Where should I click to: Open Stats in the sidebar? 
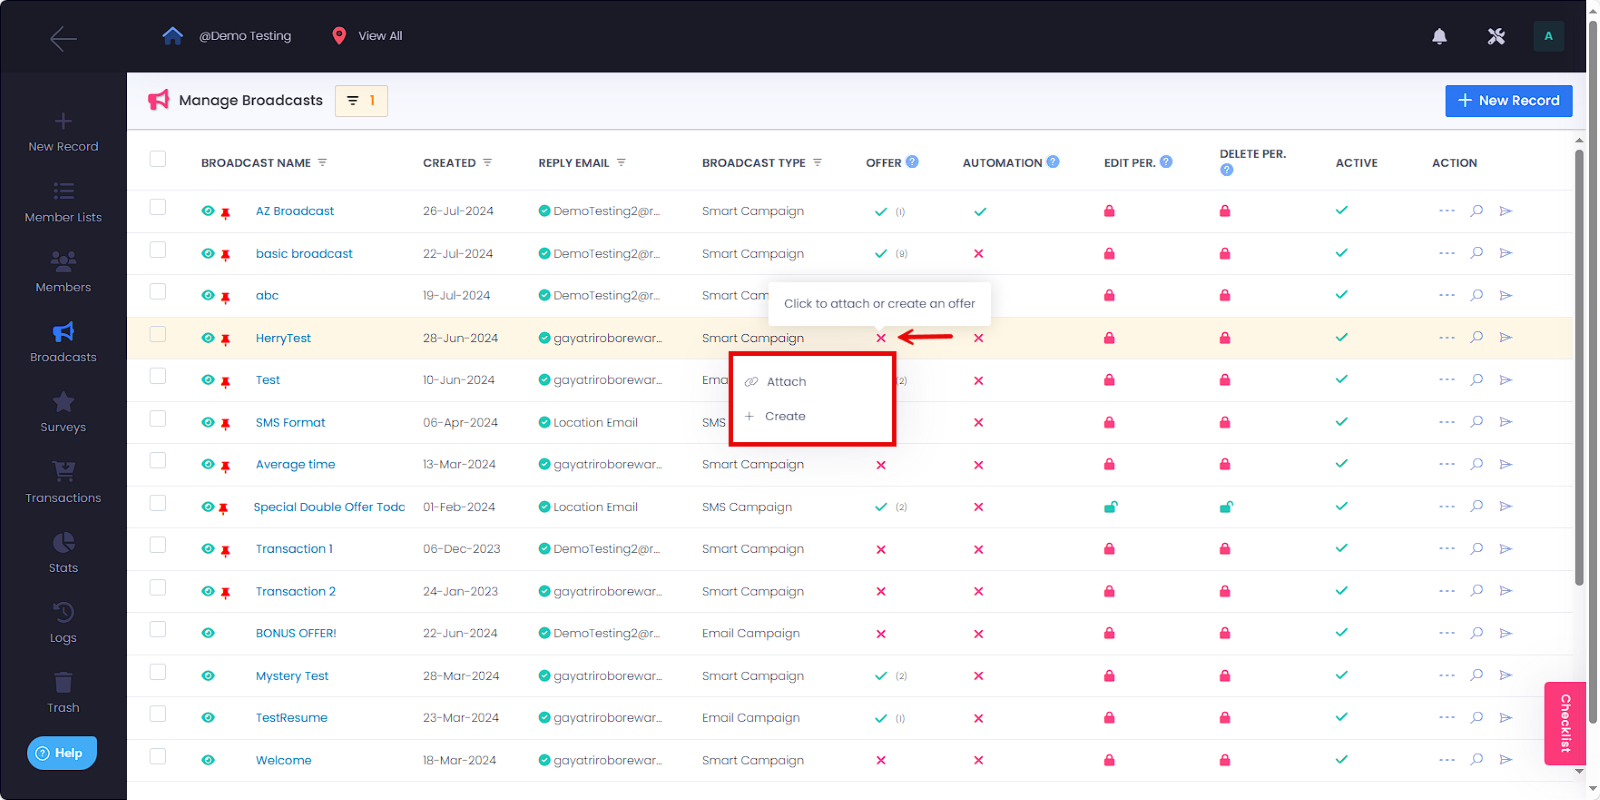click(x=63, y=553)
